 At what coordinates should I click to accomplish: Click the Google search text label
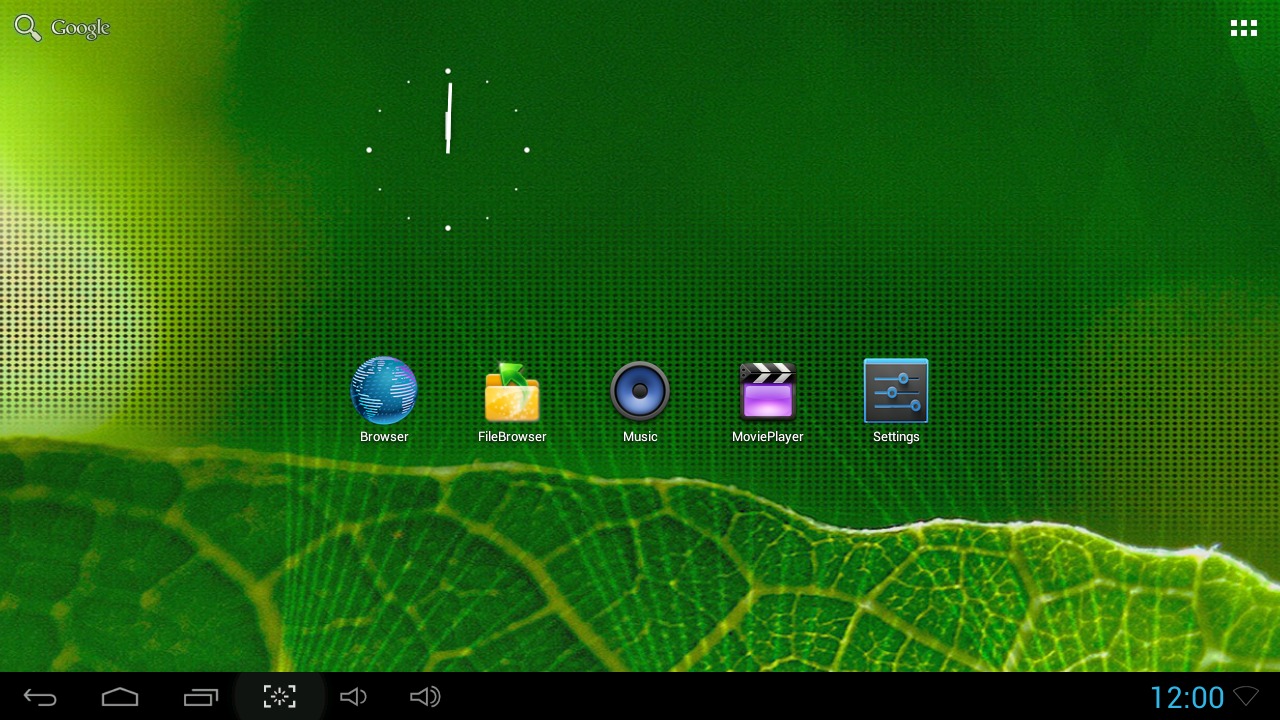pyautogui.click(x=80, y=28)
